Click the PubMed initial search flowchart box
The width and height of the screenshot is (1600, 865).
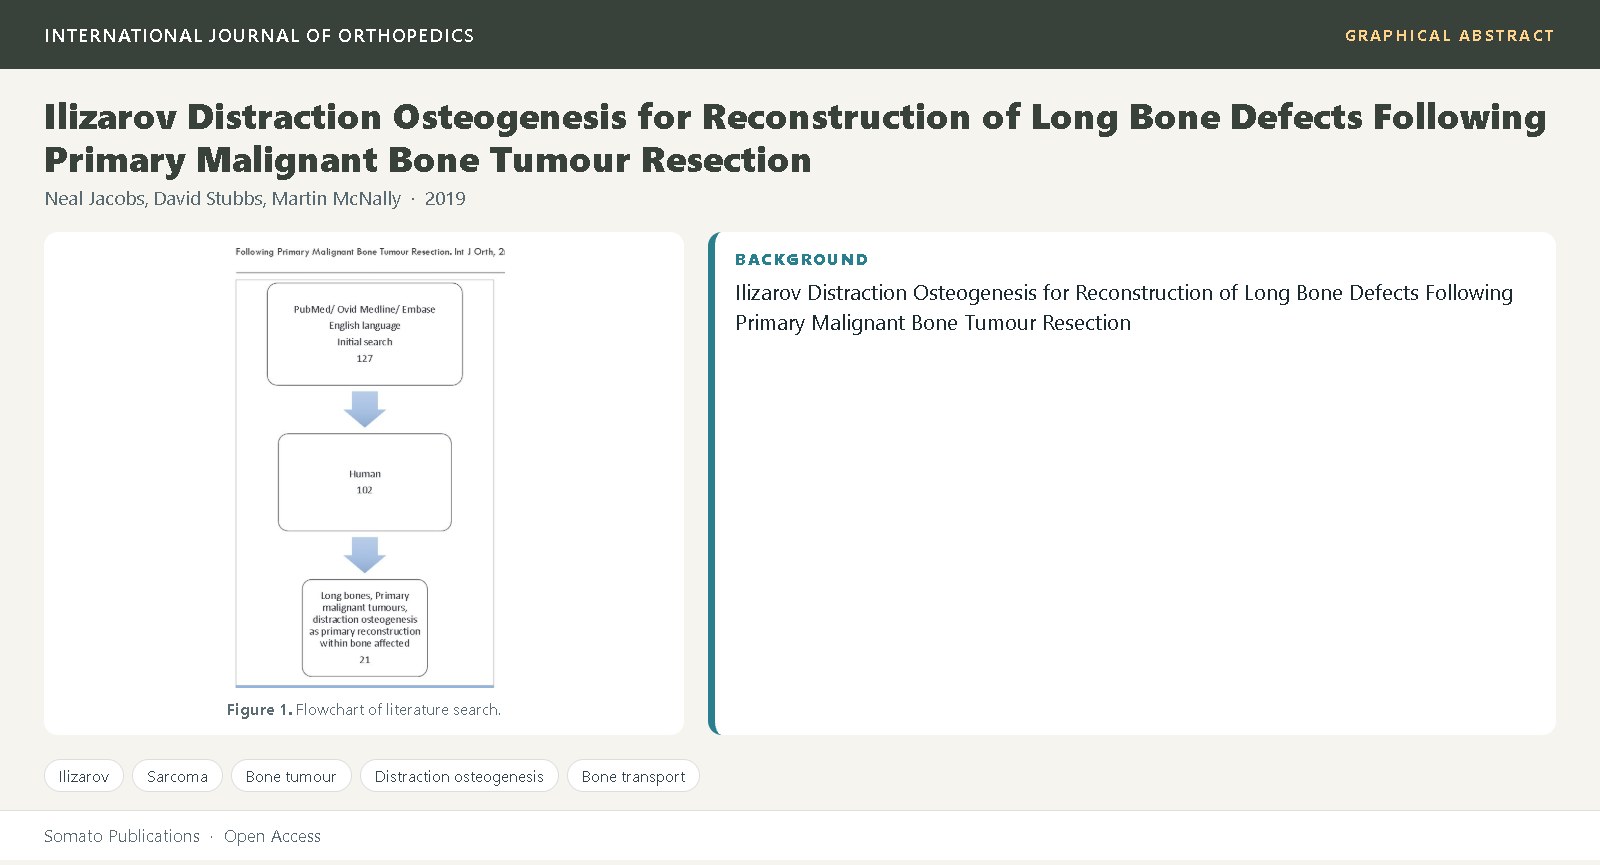pos(365,334)
